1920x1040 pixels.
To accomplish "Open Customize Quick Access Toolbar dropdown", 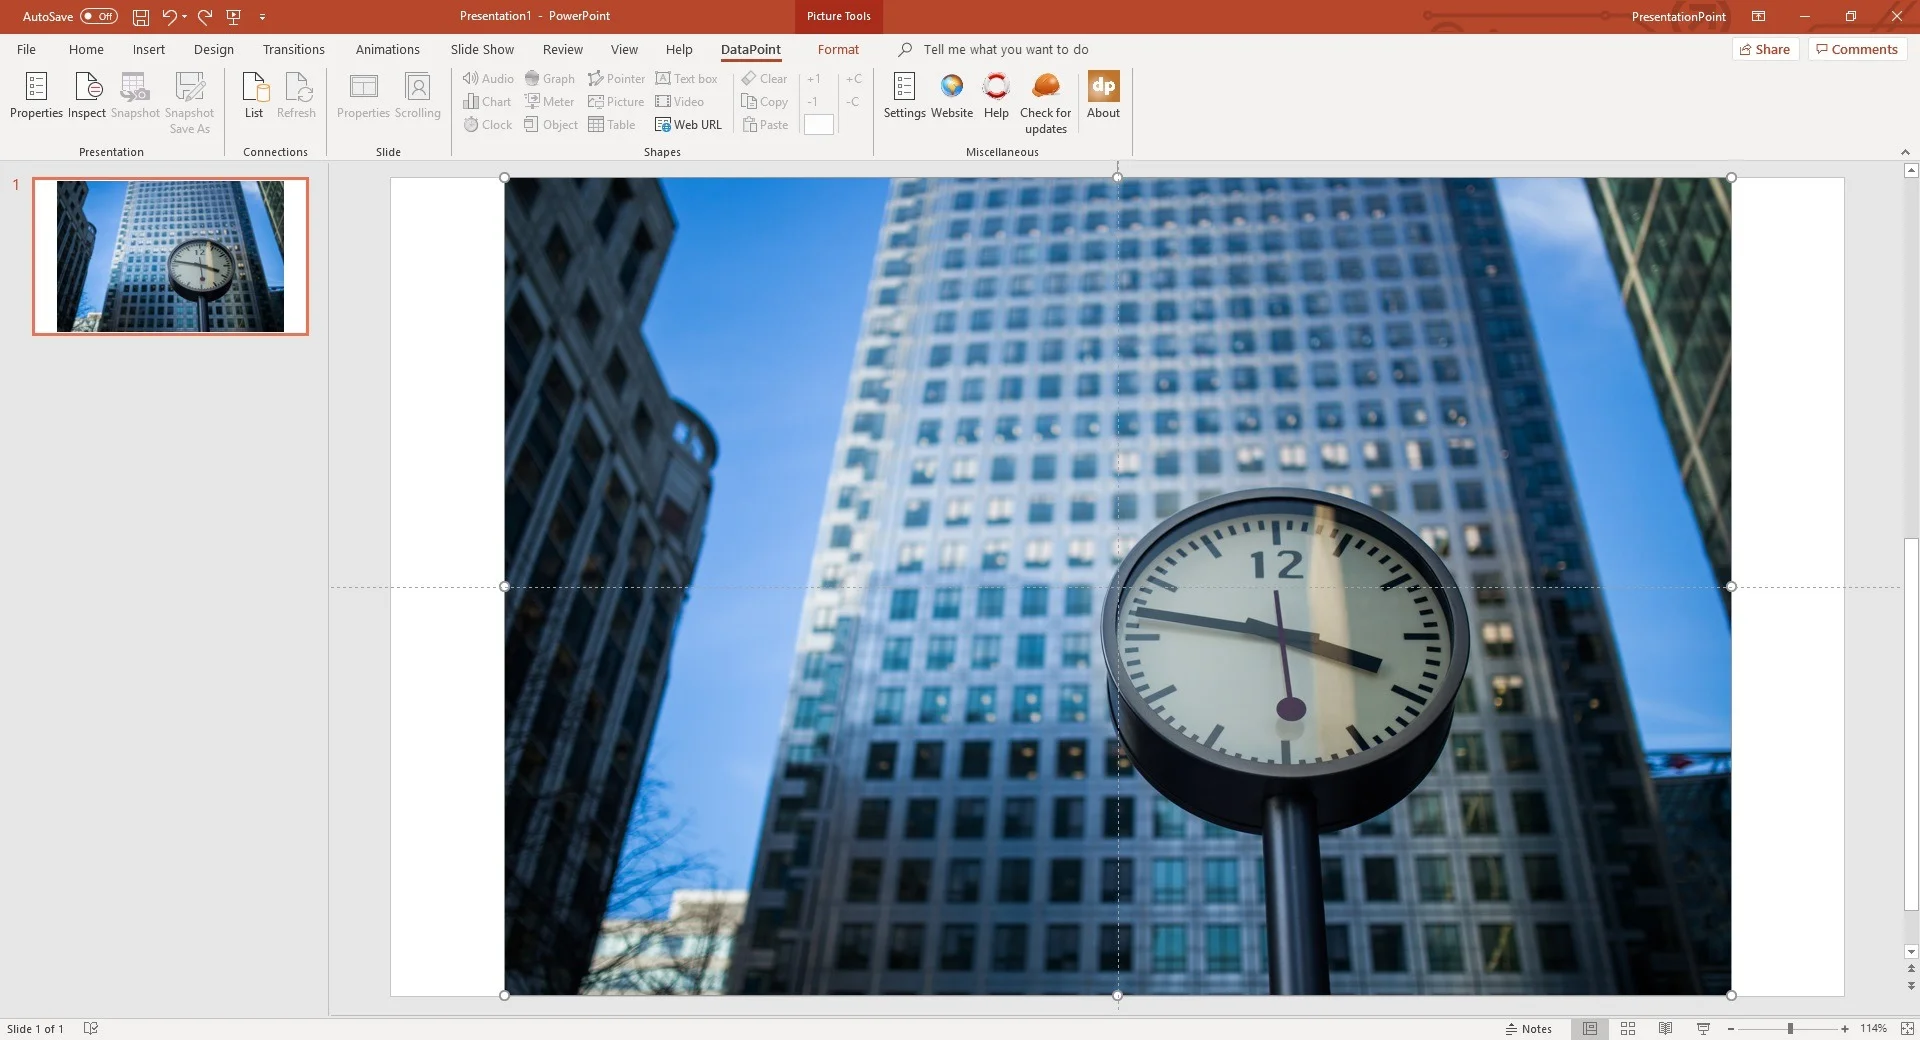I will (x=263, y=17).
